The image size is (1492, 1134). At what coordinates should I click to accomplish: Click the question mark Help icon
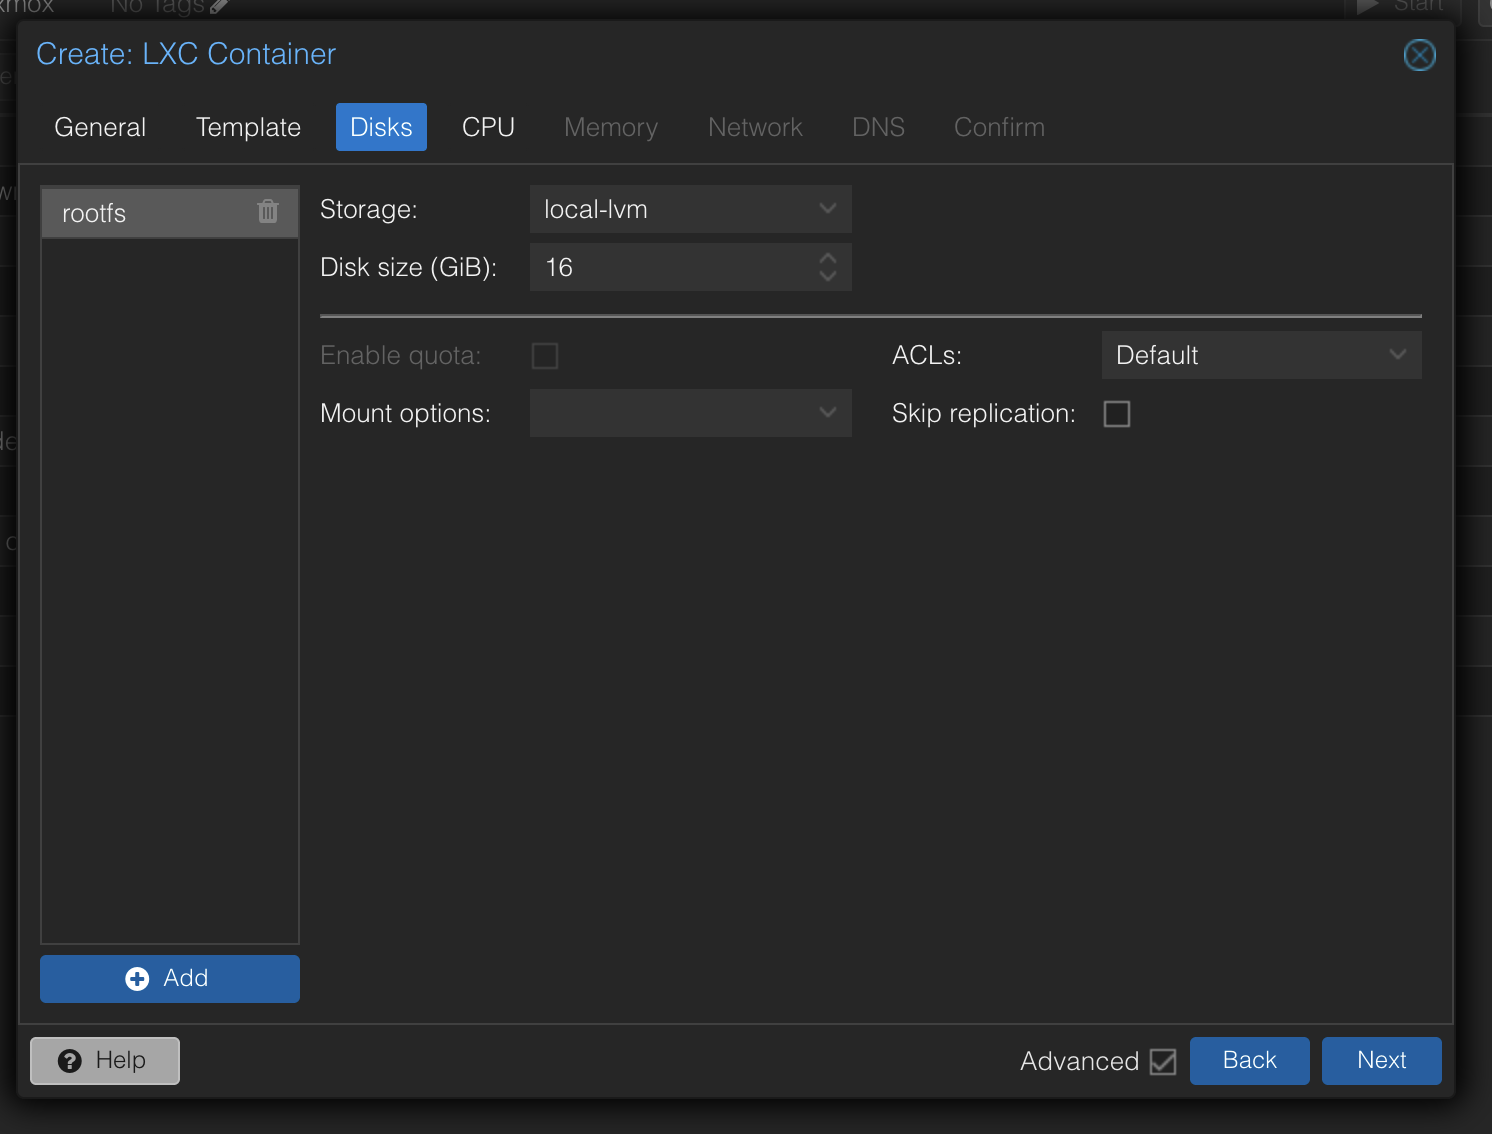(70, 1061)
